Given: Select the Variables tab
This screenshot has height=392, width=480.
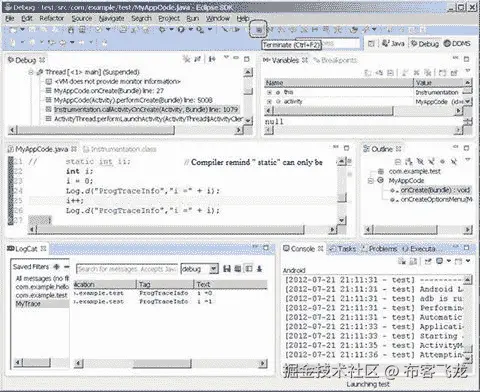Looking at the screenshot, I should pyautogui.click(x=285, y=60).
